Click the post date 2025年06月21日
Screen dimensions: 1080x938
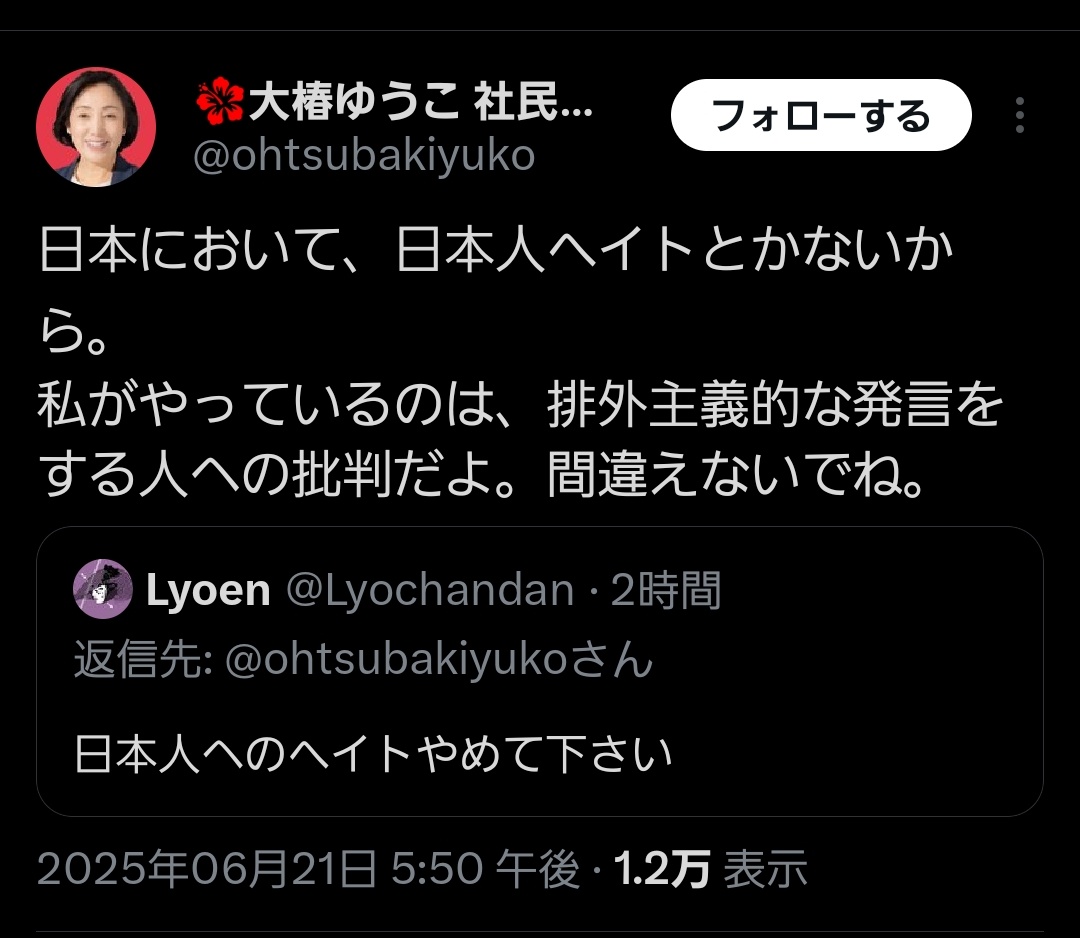pyautogui.click(x=207, y=868)
